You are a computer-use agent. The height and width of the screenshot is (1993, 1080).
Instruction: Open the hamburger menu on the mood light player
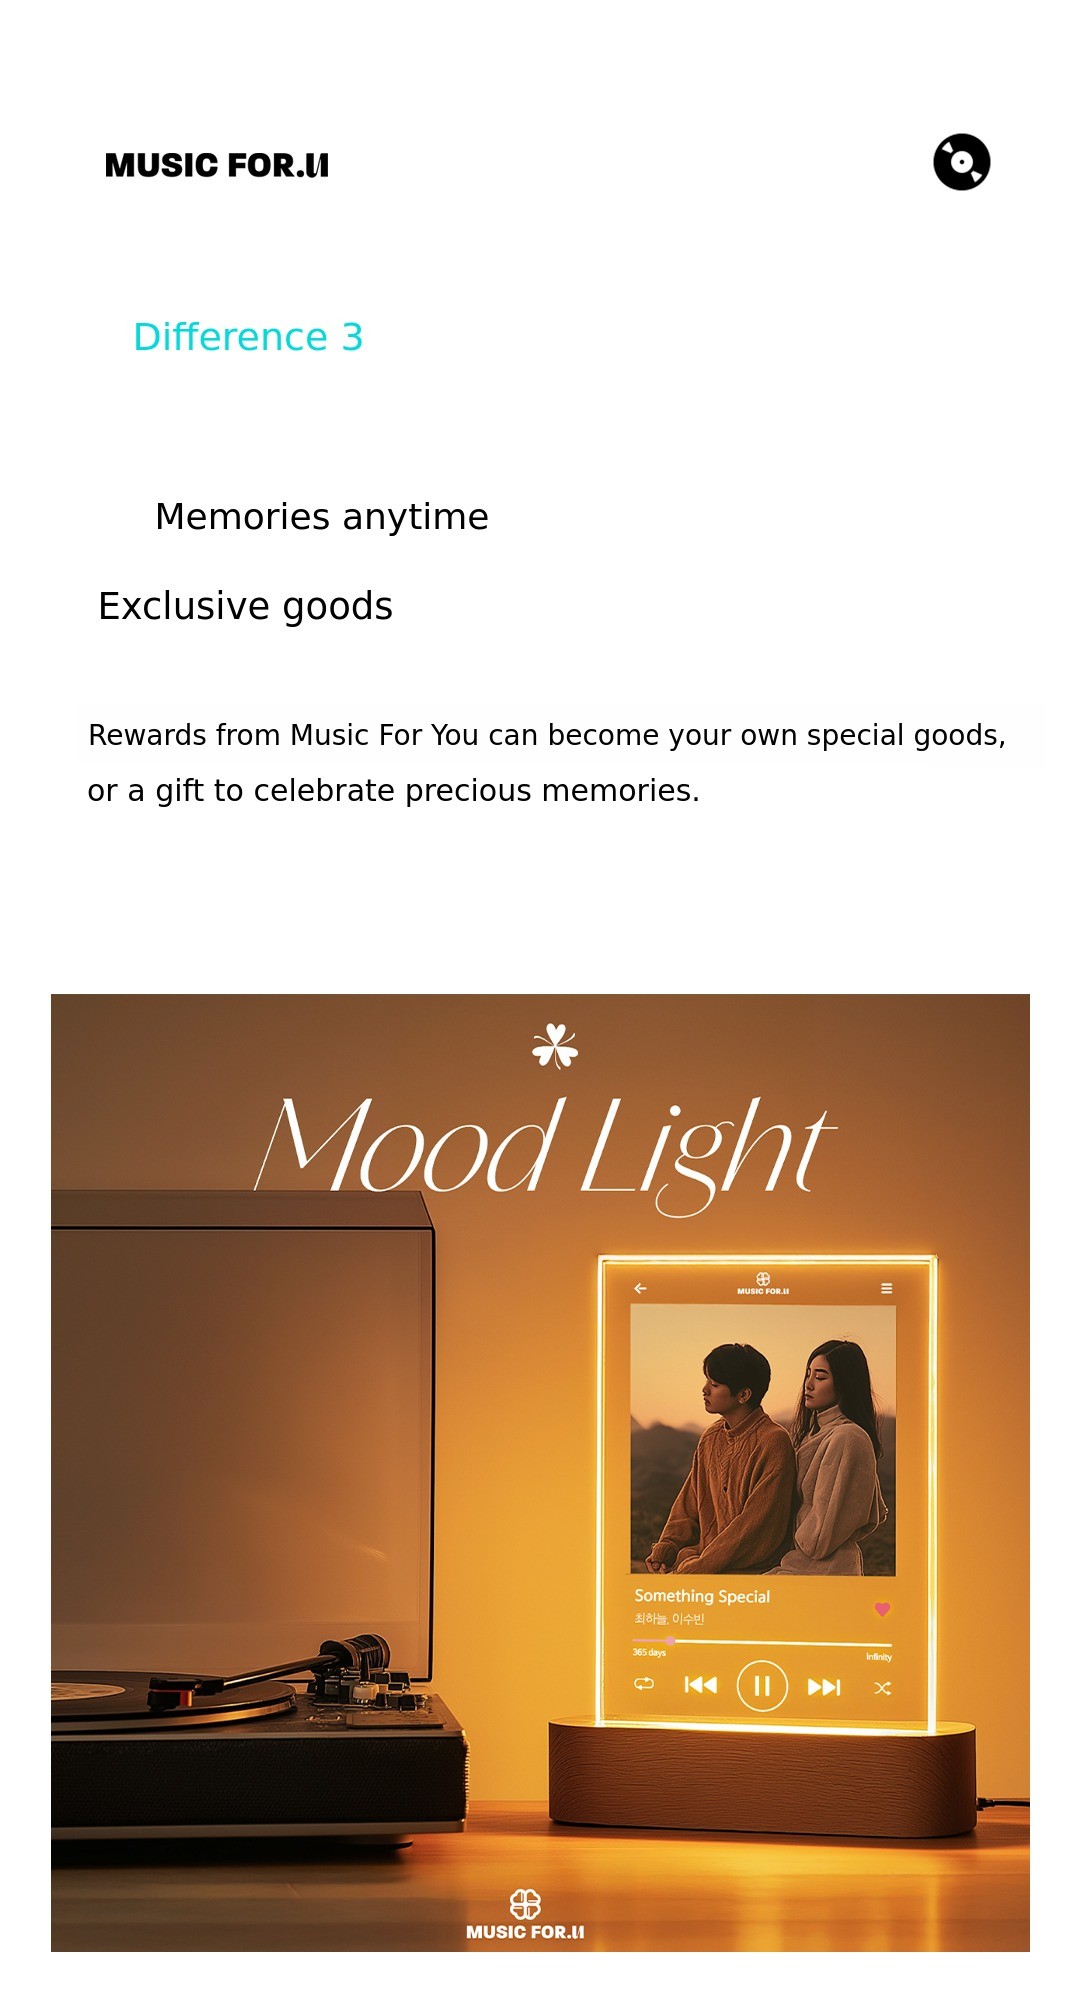point(886,1288)
